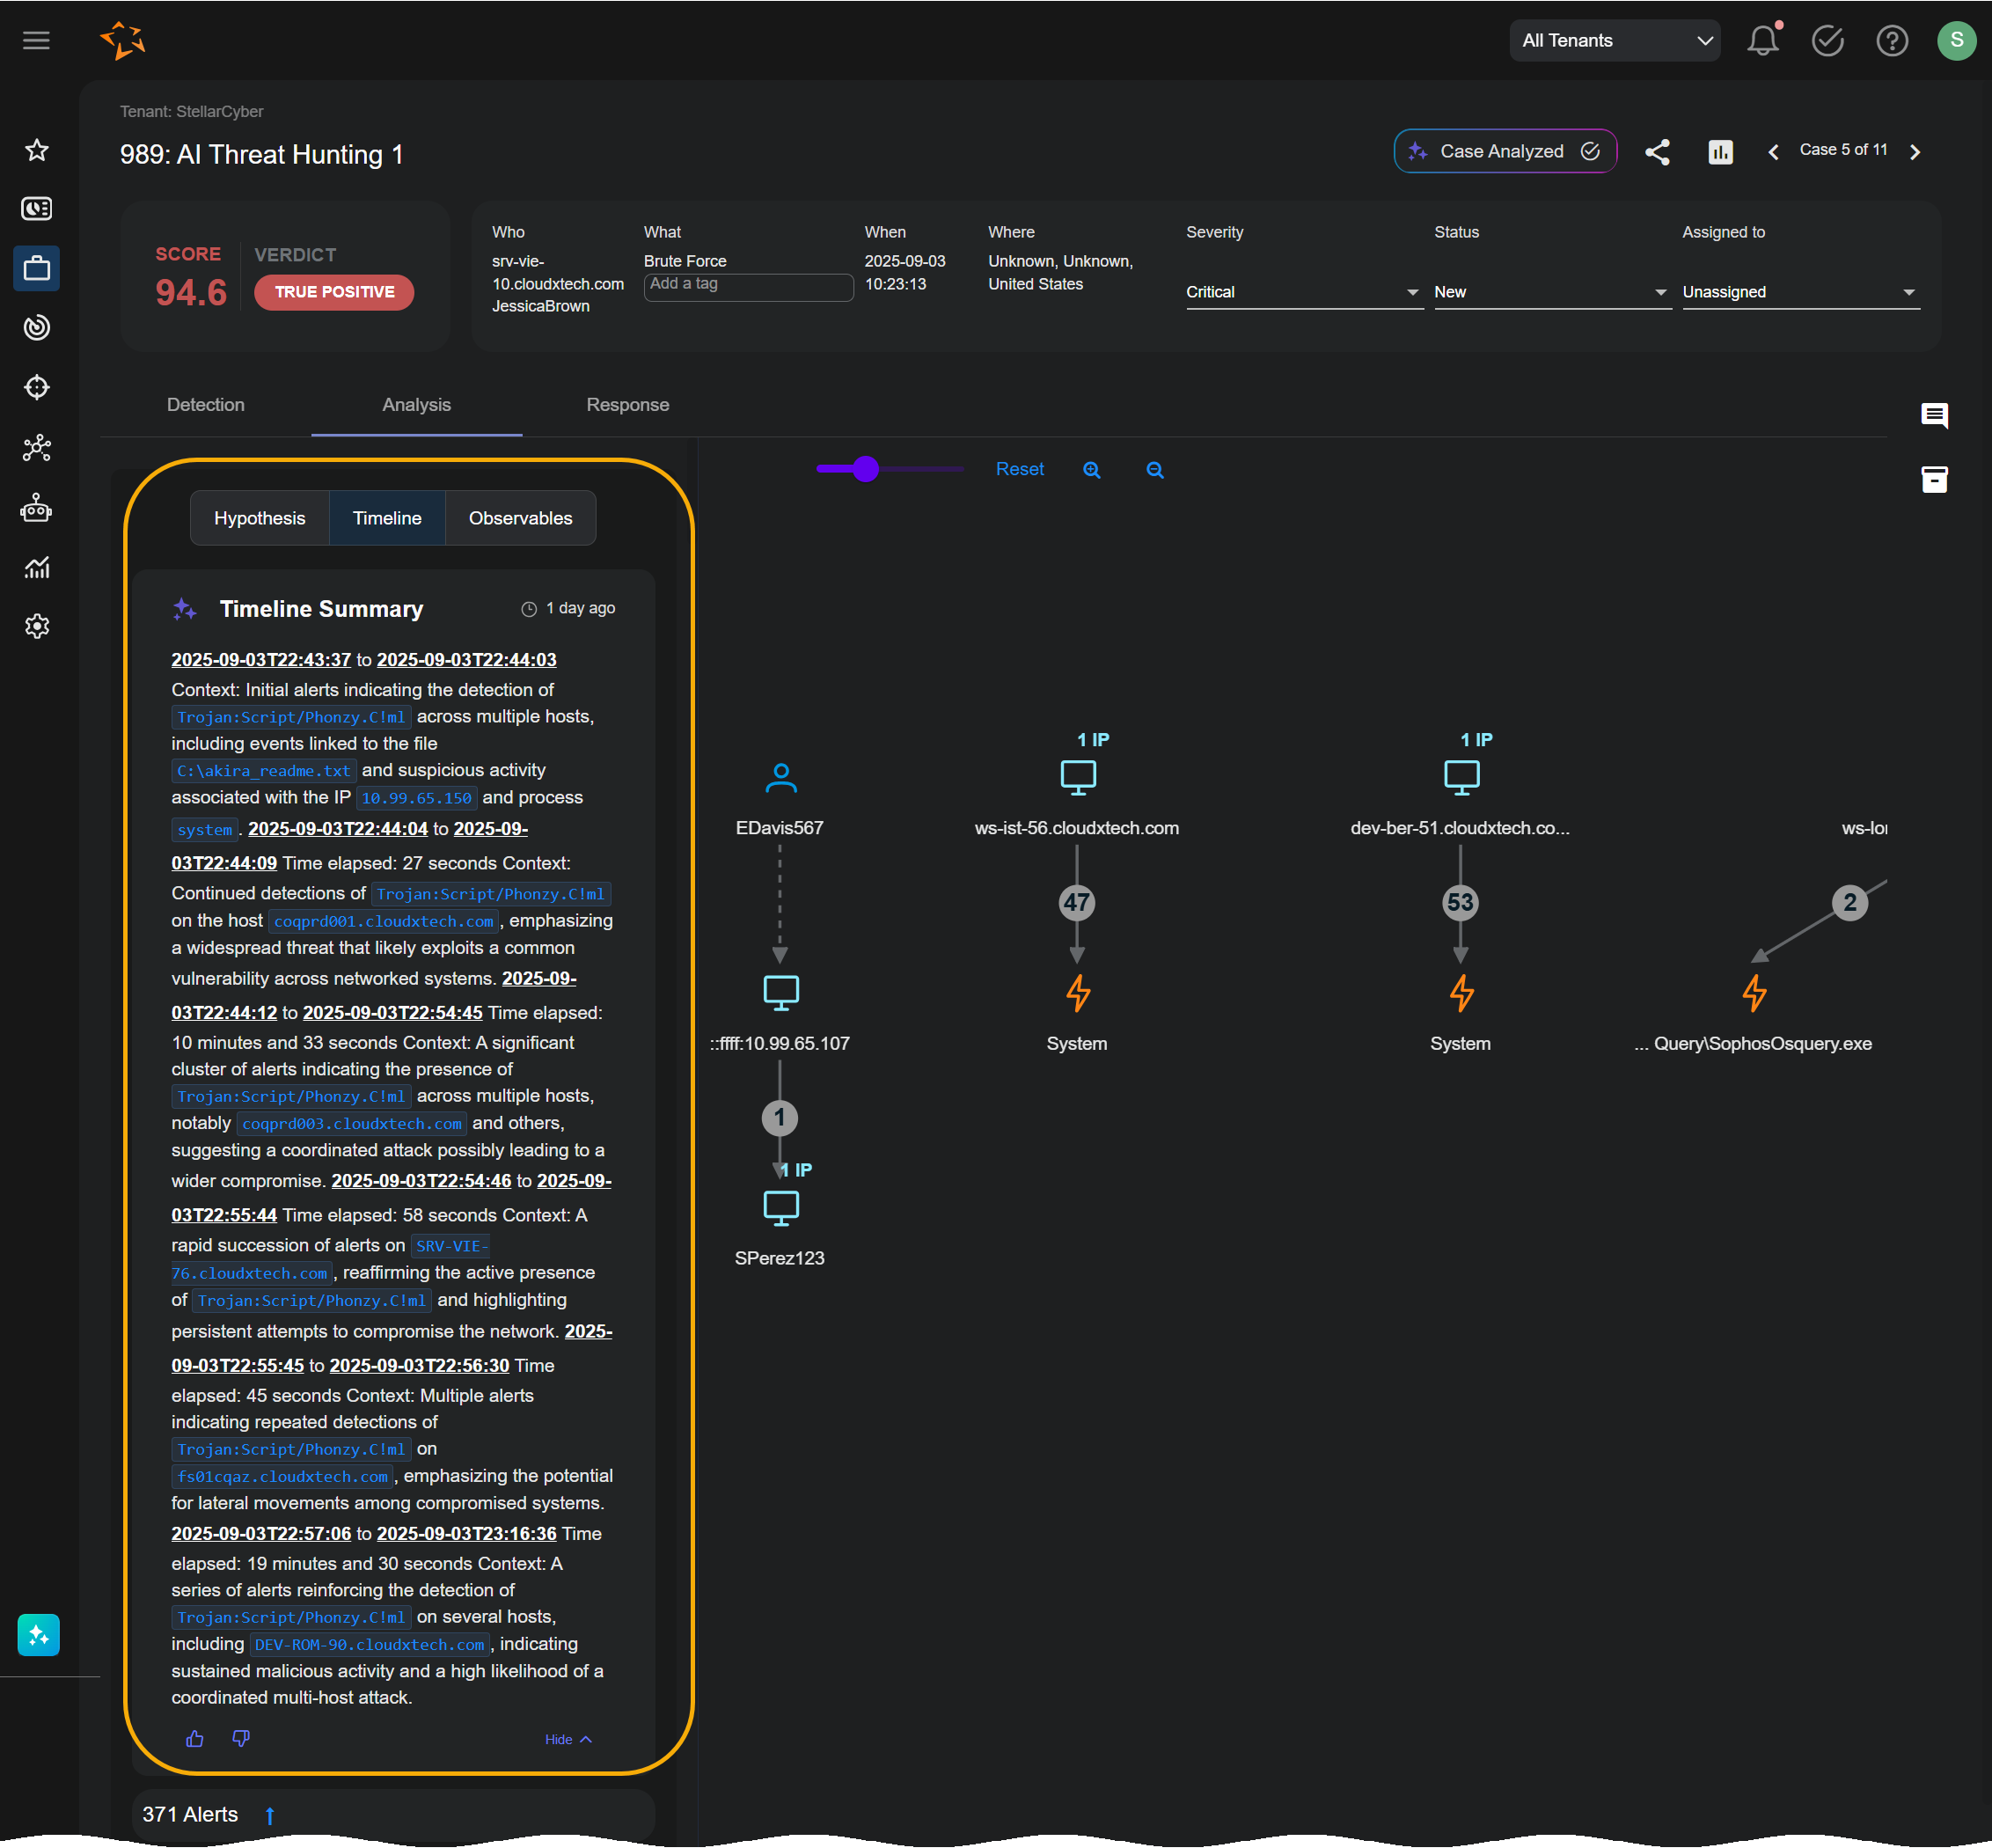Toggle the Case Analyzed button
The height and width of the screenshot is (1848, 1992).
[x=1504, y=152]
